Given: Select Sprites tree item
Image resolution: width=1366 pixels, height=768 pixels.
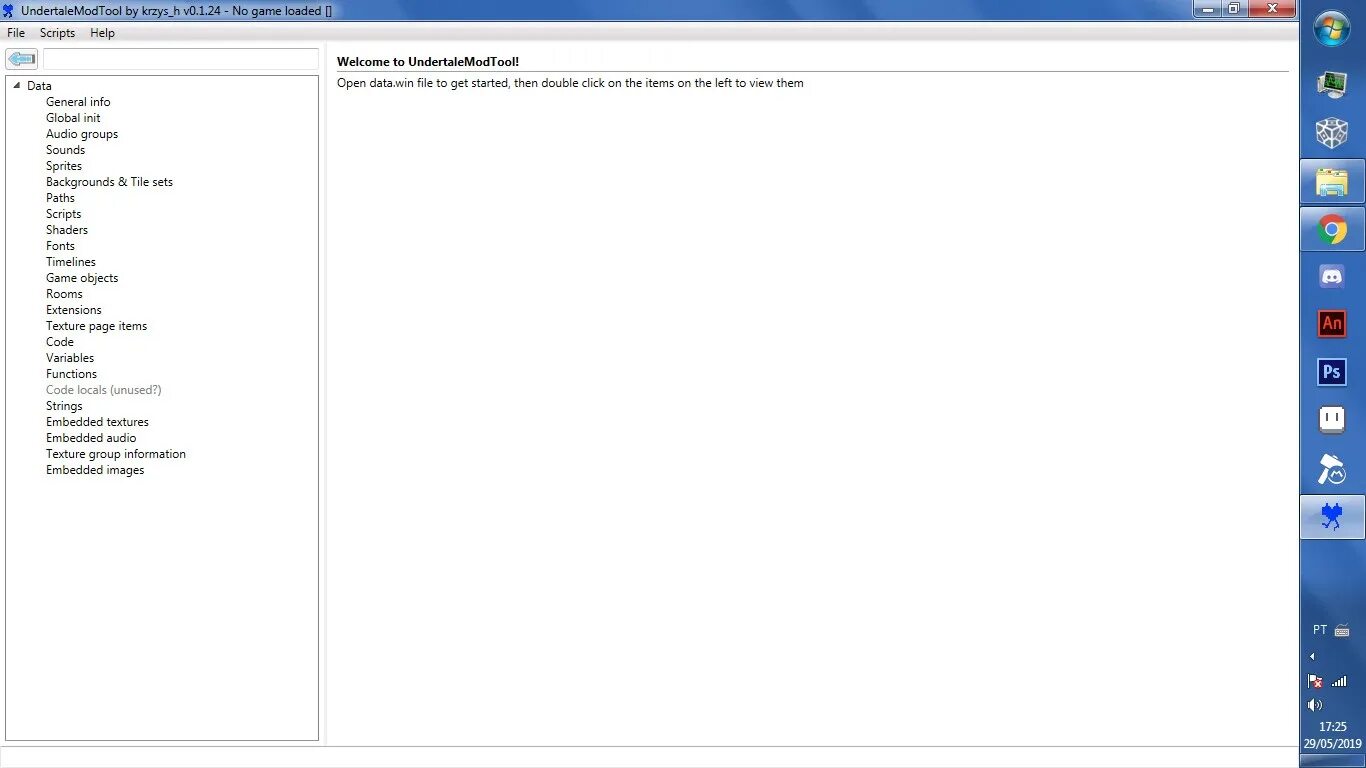Looking at the screenshot, I should [64, 166].
